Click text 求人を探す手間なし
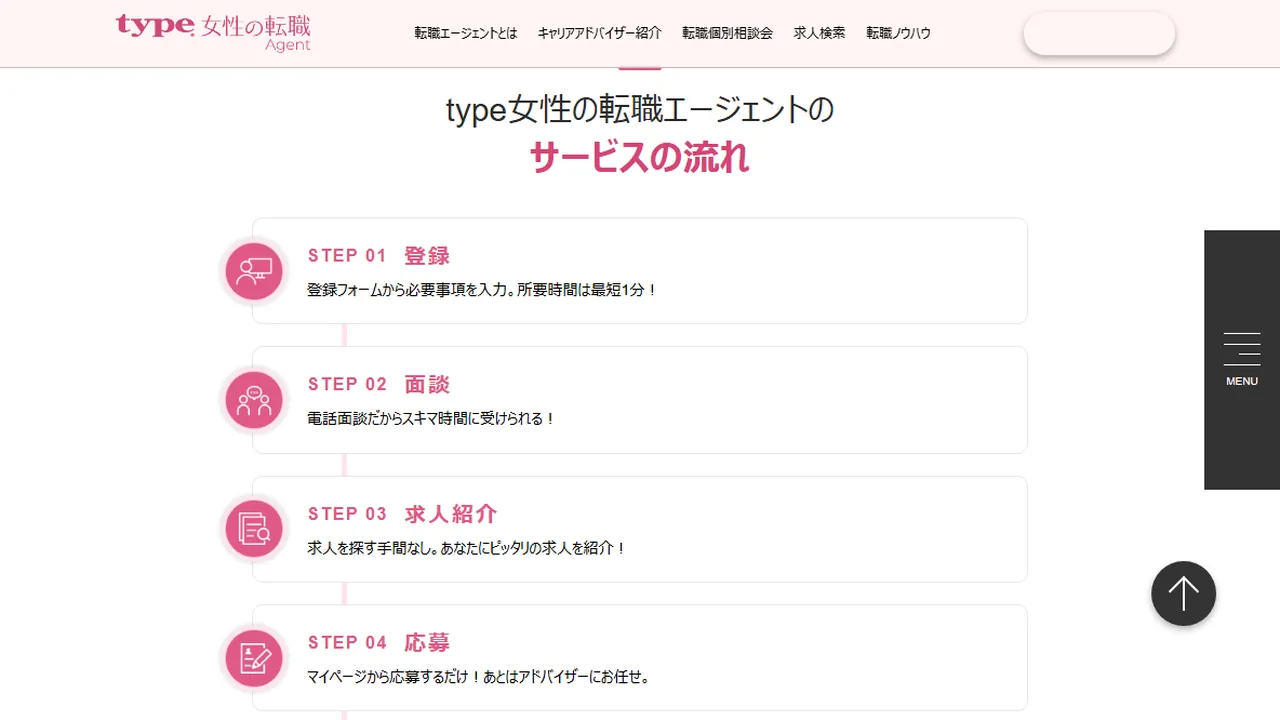The height and width of the screenshot is (720, 1280). 370,548
